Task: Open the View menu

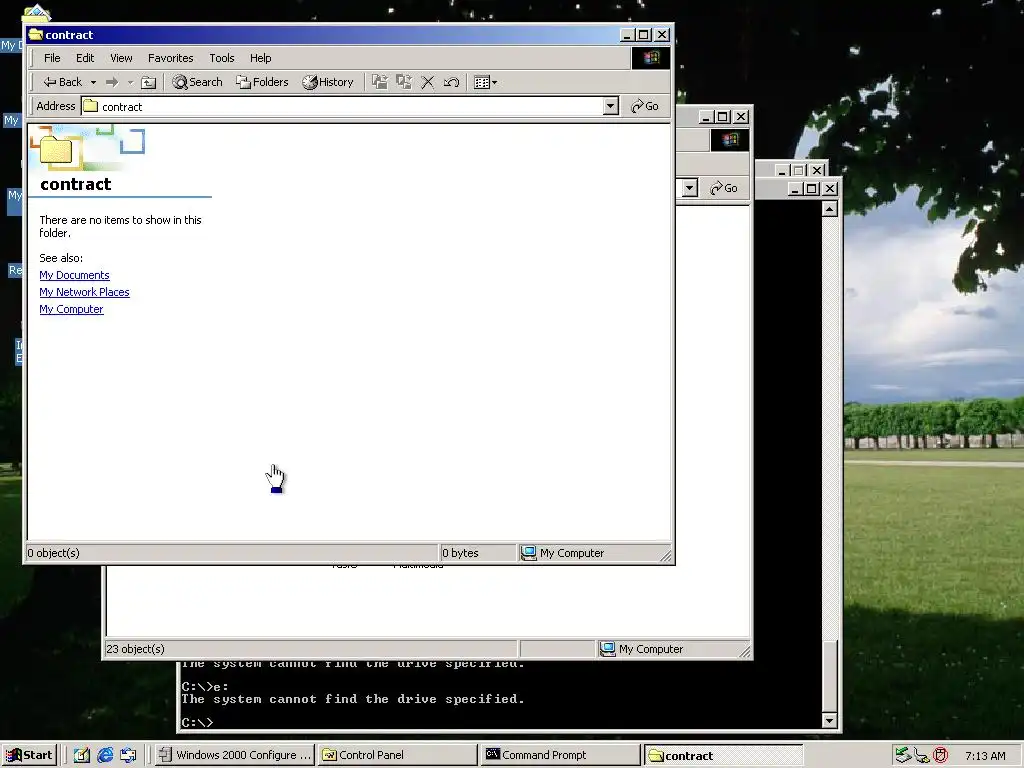Action: point(121,58)
